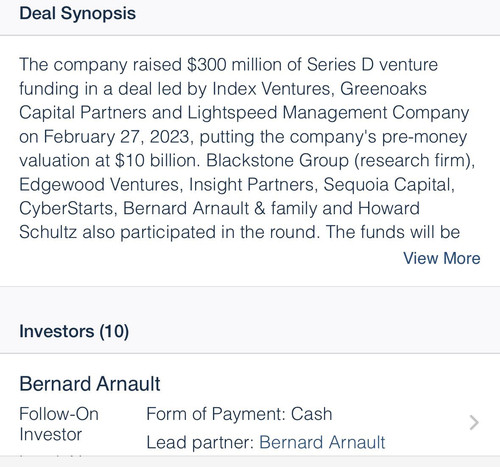This screenshot has width=500, height=467.
Task: Click Sequoia Capital in the synopsis
Action: (387, 184)
